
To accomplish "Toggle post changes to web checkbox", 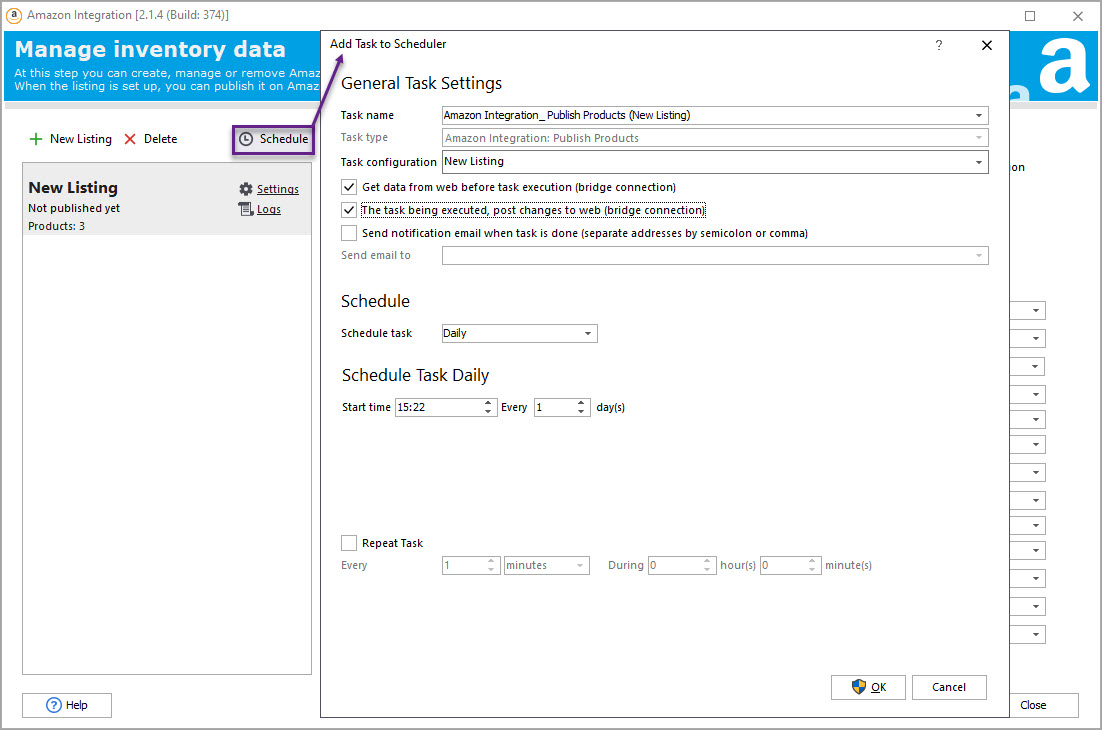I will pyautogui.click(x=349, y=210).
